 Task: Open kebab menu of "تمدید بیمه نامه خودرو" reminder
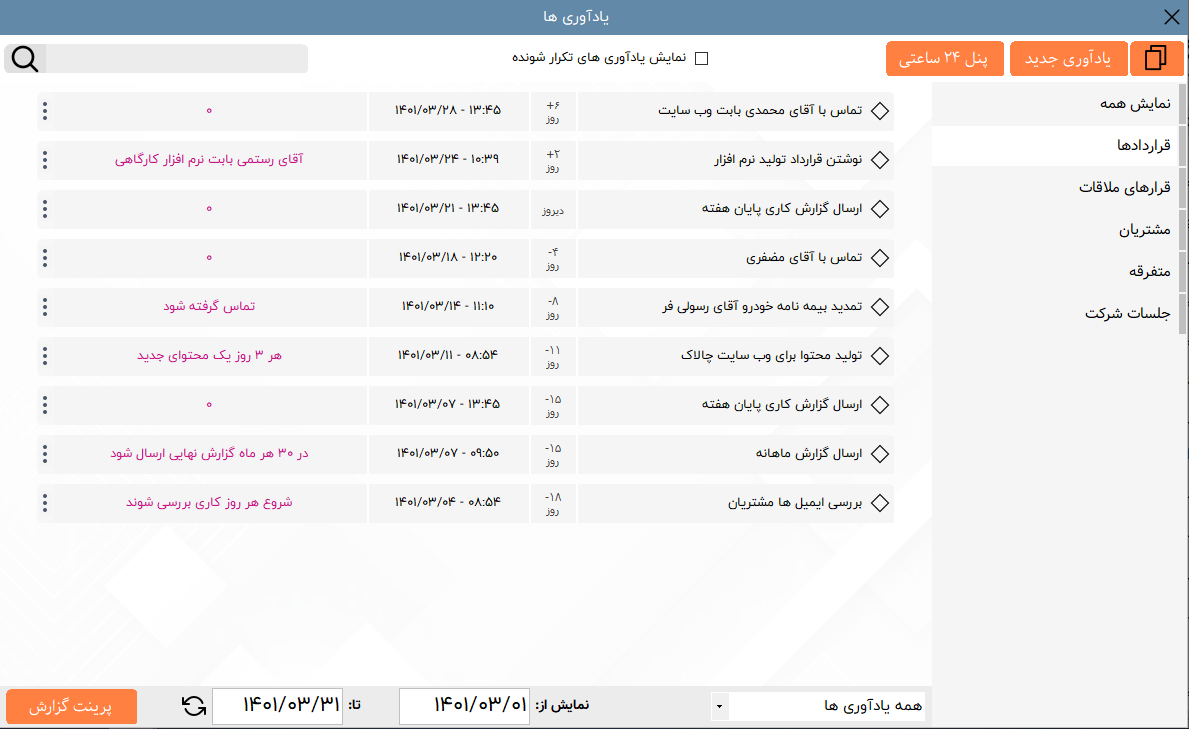pyautogui.click(x=44, y=307)
